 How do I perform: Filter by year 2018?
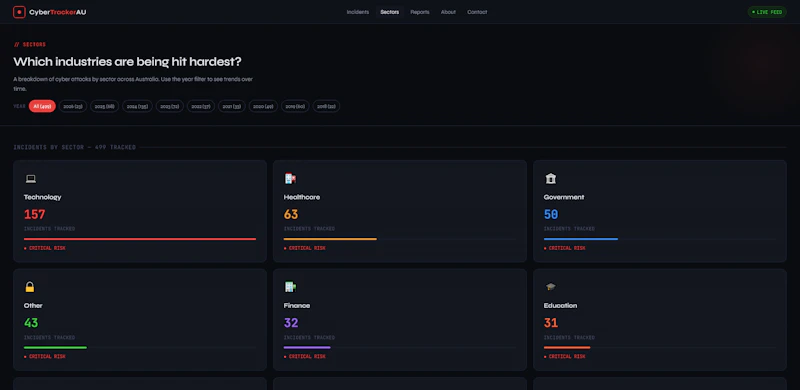click(327, 106)
